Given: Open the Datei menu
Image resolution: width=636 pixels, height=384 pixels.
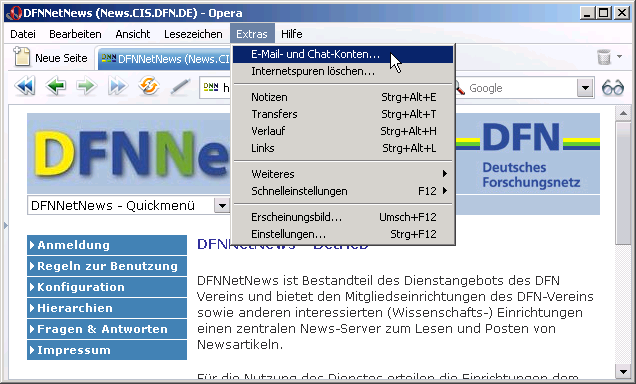Looking at the screenshot, I should coord(23,34).
